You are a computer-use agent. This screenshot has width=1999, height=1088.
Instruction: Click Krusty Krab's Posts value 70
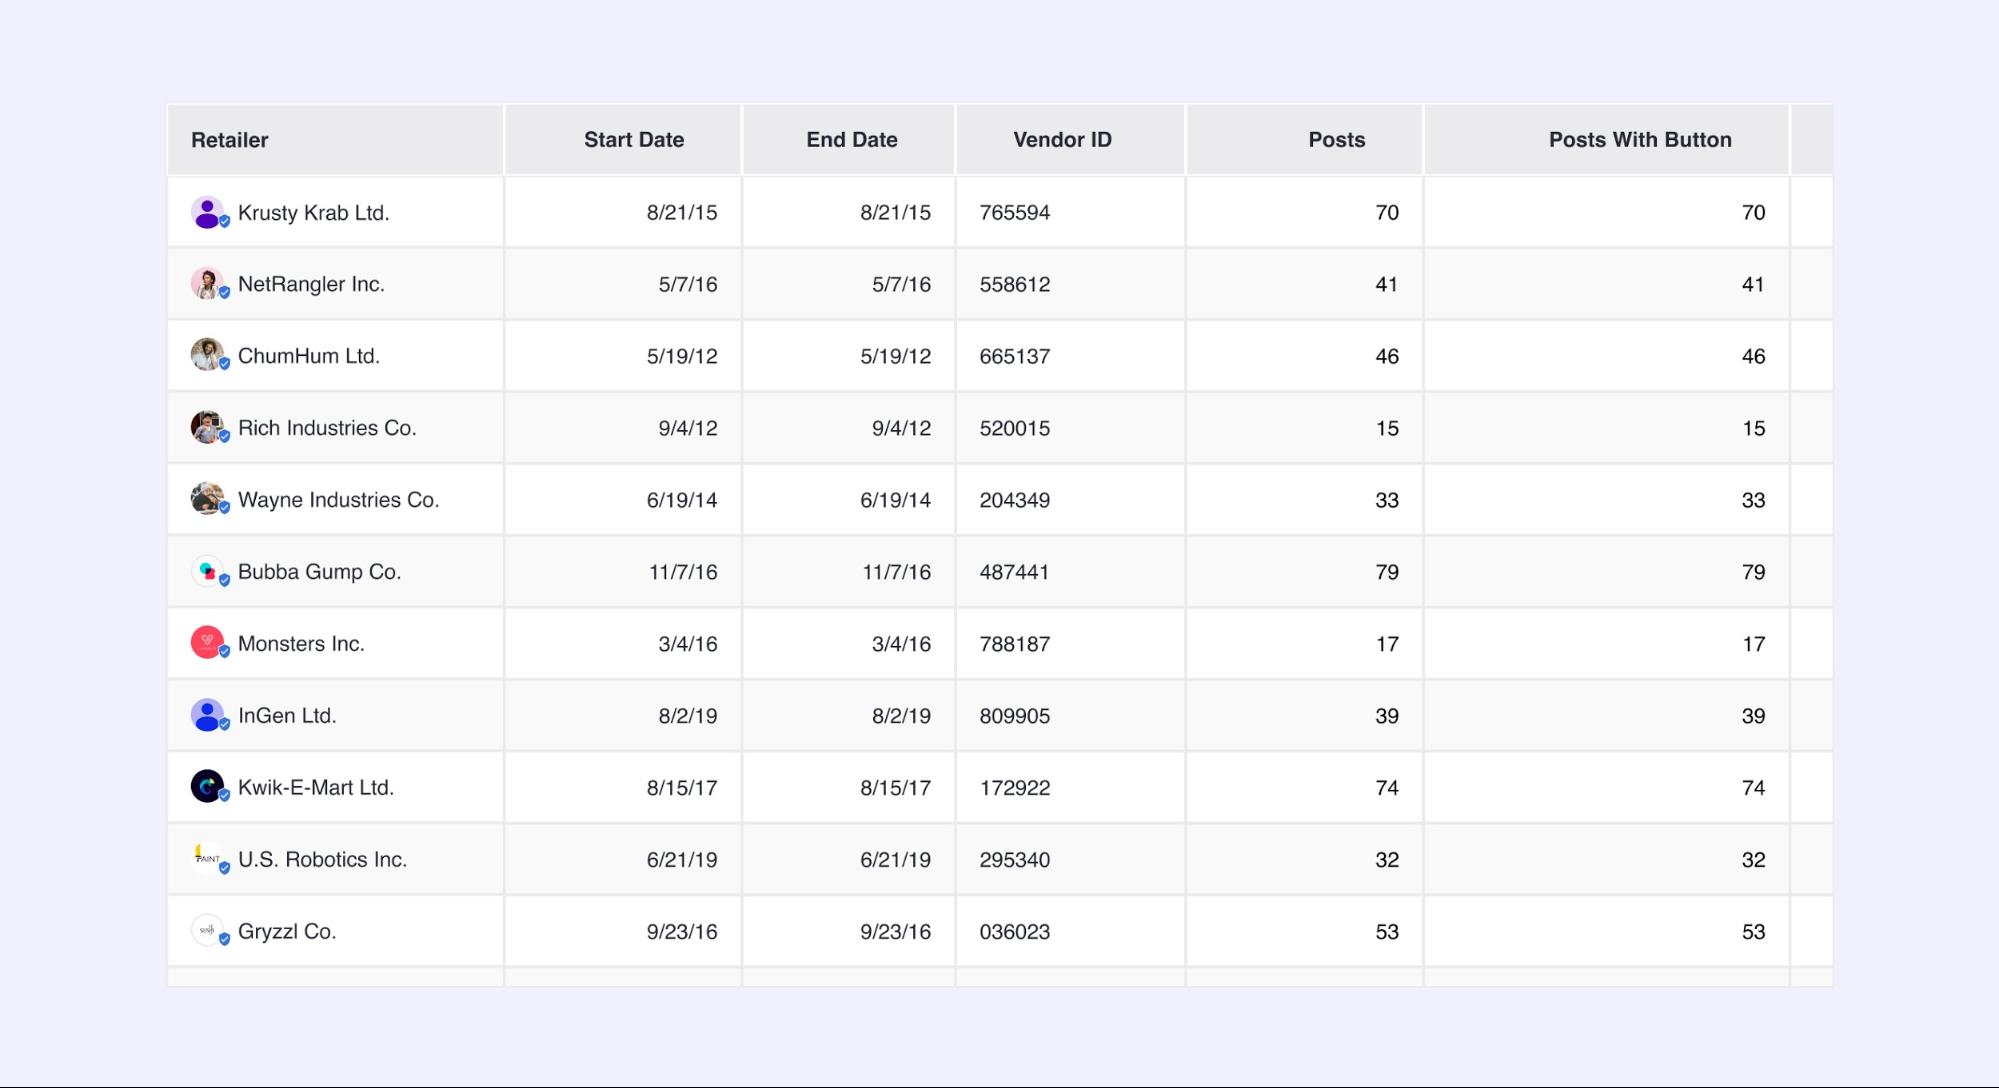click(x=1387, y=212)
